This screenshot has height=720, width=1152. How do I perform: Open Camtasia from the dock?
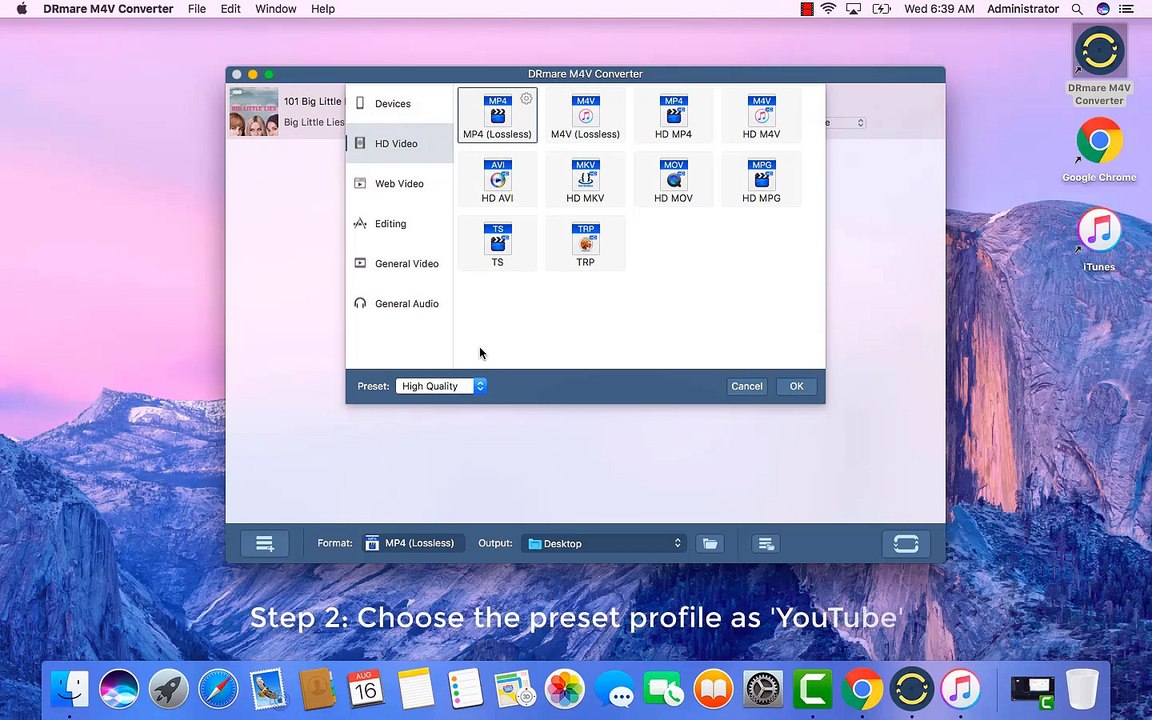point(813,689)
